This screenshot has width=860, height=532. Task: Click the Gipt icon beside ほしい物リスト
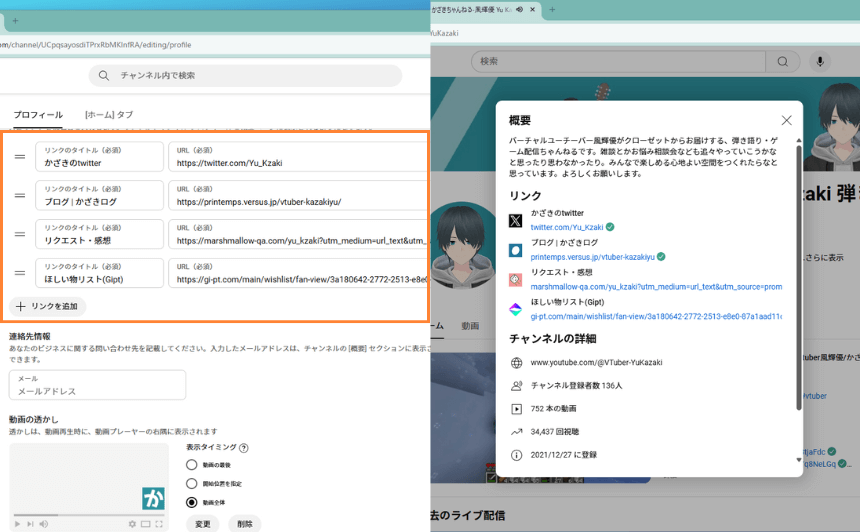pyautogui.click(x=516, y=309)
